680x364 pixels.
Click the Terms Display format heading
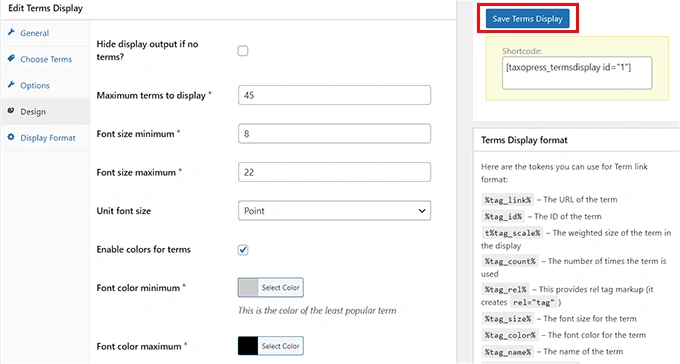click(524, 140)
